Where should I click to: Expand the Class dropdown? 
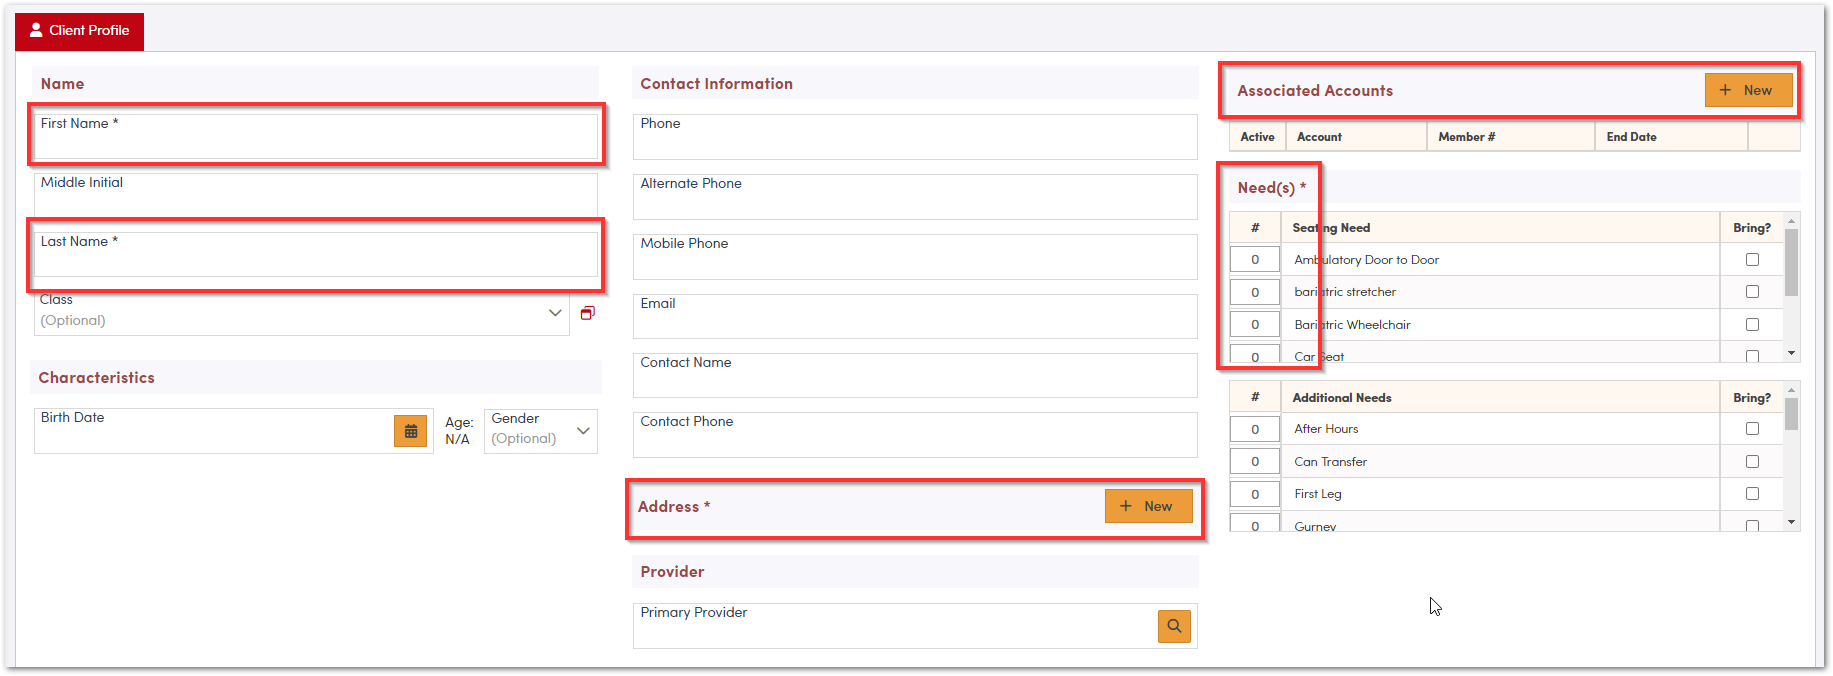click(x=555, y=313)
